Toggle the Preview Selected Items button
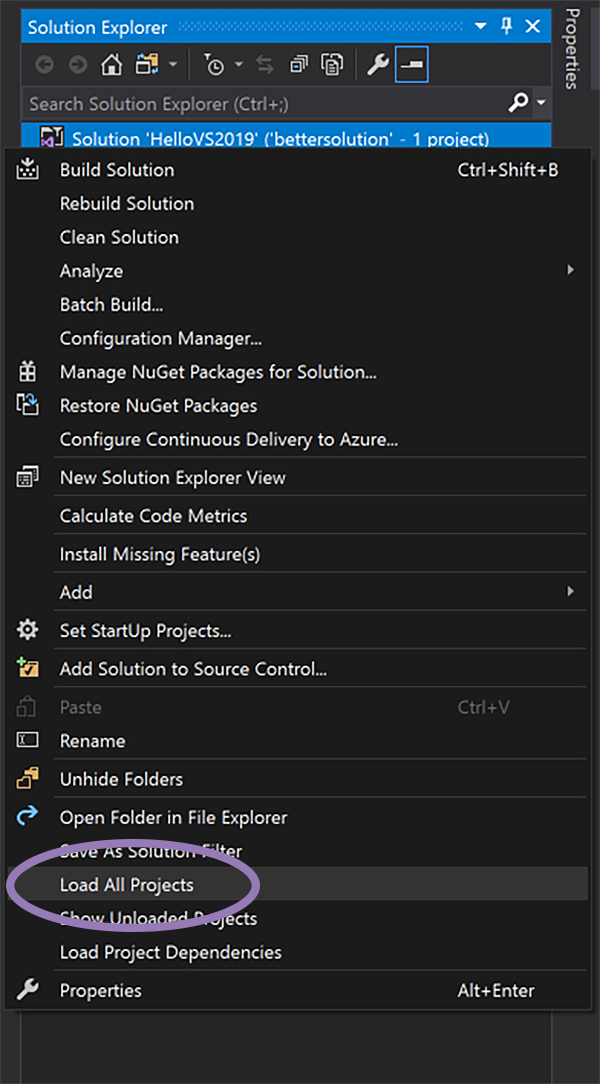600x1084 pixels. (x=411, y=66)
